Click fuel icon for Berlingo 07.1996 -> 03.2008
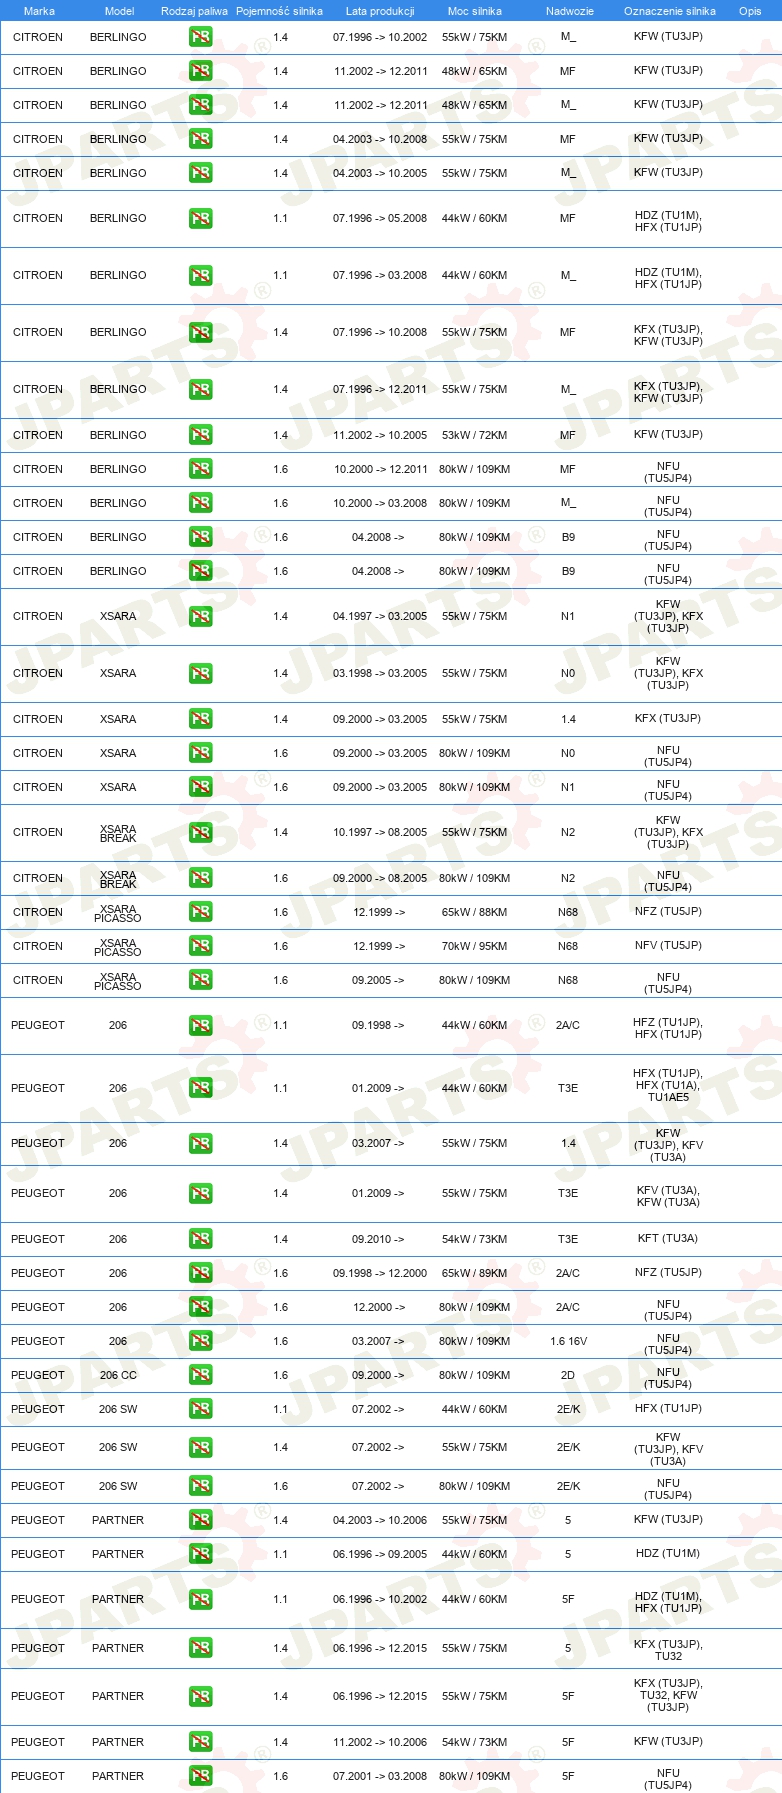 click(201, 275)
